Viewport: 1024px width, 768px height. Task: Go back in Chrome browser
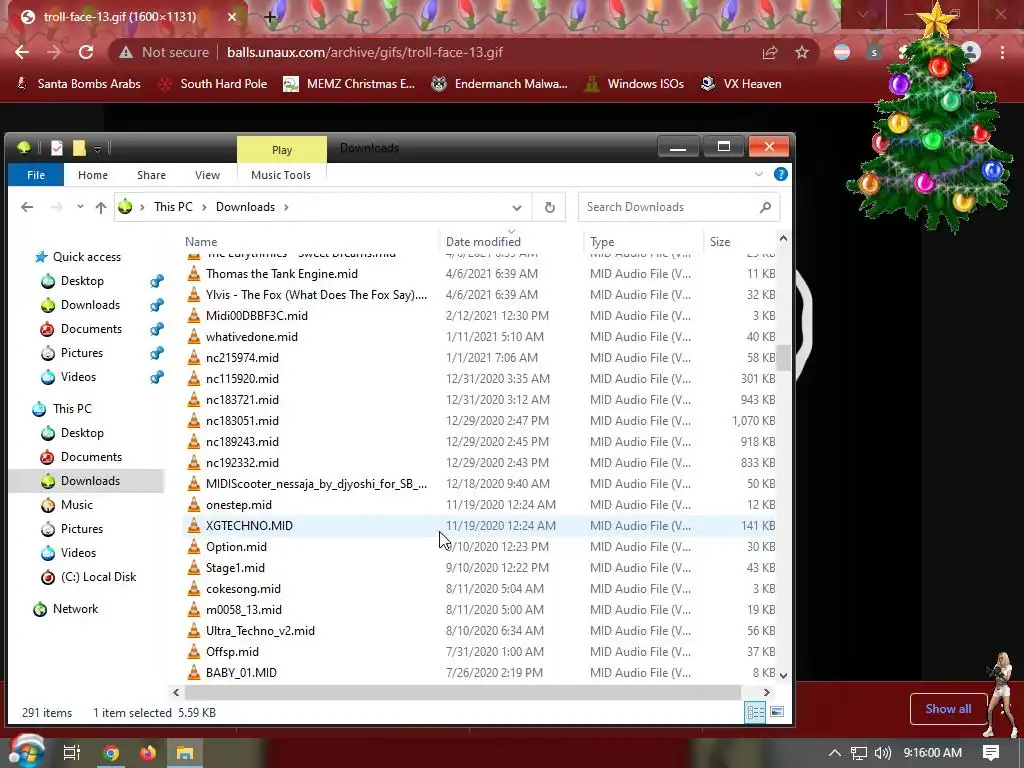(x=22, y=52)
